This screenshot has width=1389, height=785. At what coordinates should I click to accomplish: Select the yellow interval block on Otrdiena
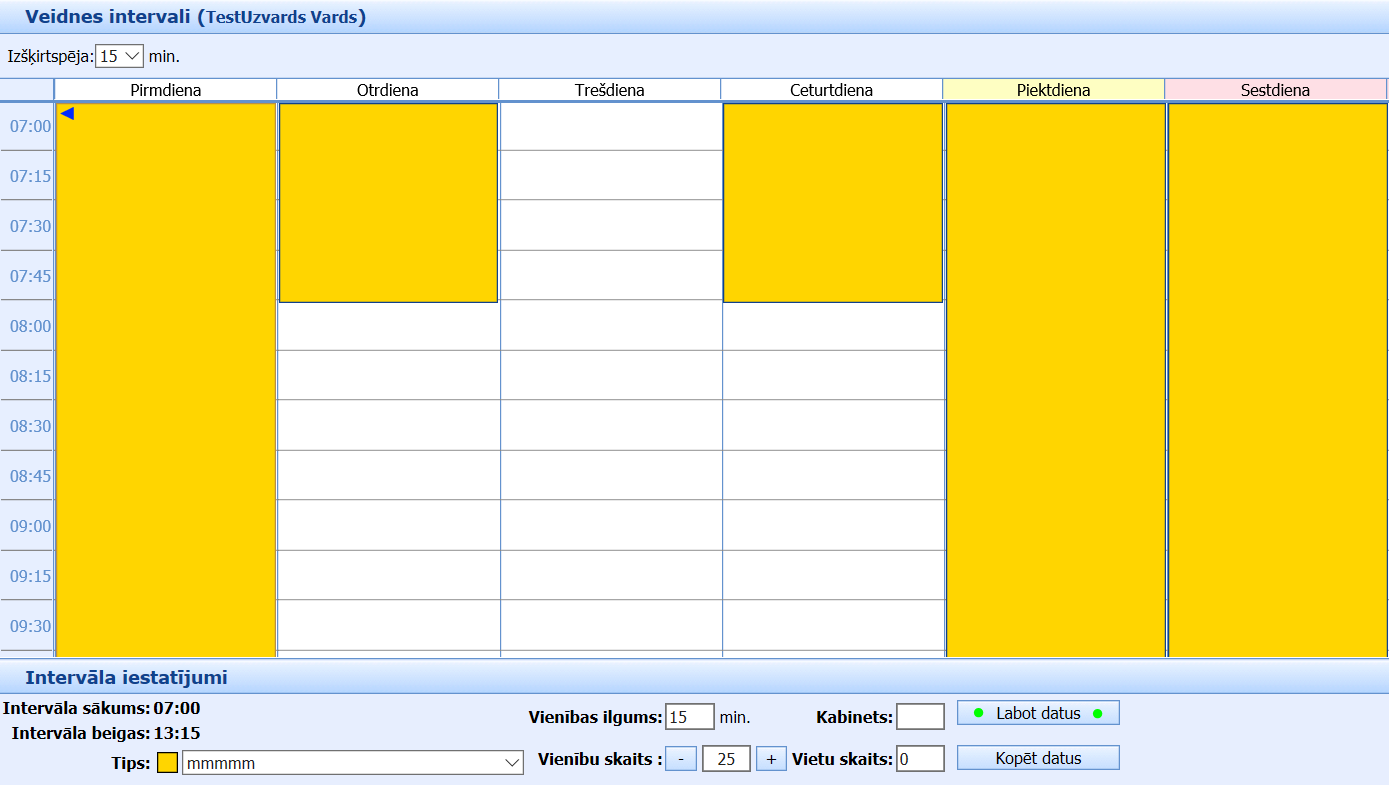388,202
